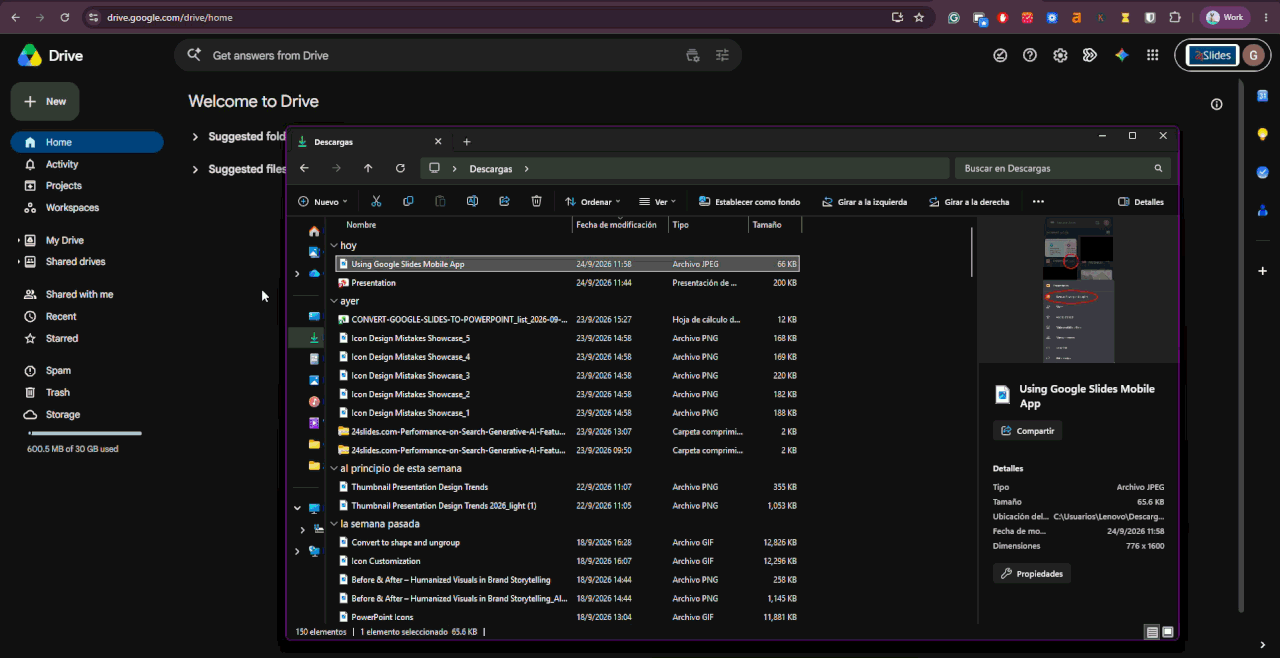The height and width of the screenshot is (658, 1280).
Task: Click 'Establecer como fondo' in Explorer toolbar
Action: point(750,202)
